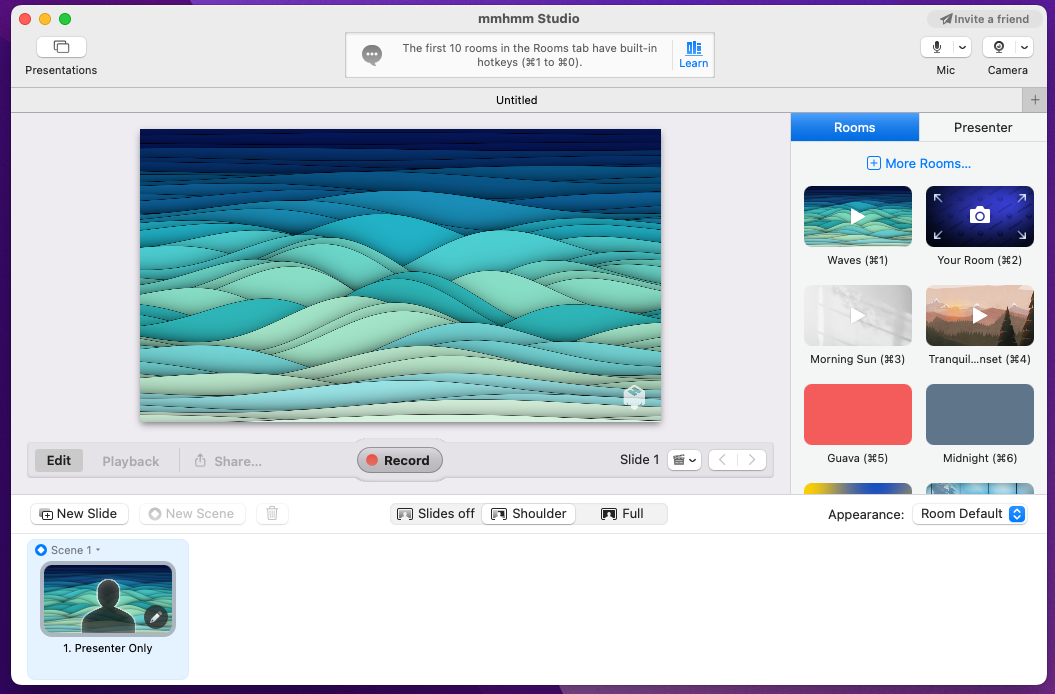Go to next slide with right arrow
Viewport: 1055px width, 694px height.
(752, 460)
